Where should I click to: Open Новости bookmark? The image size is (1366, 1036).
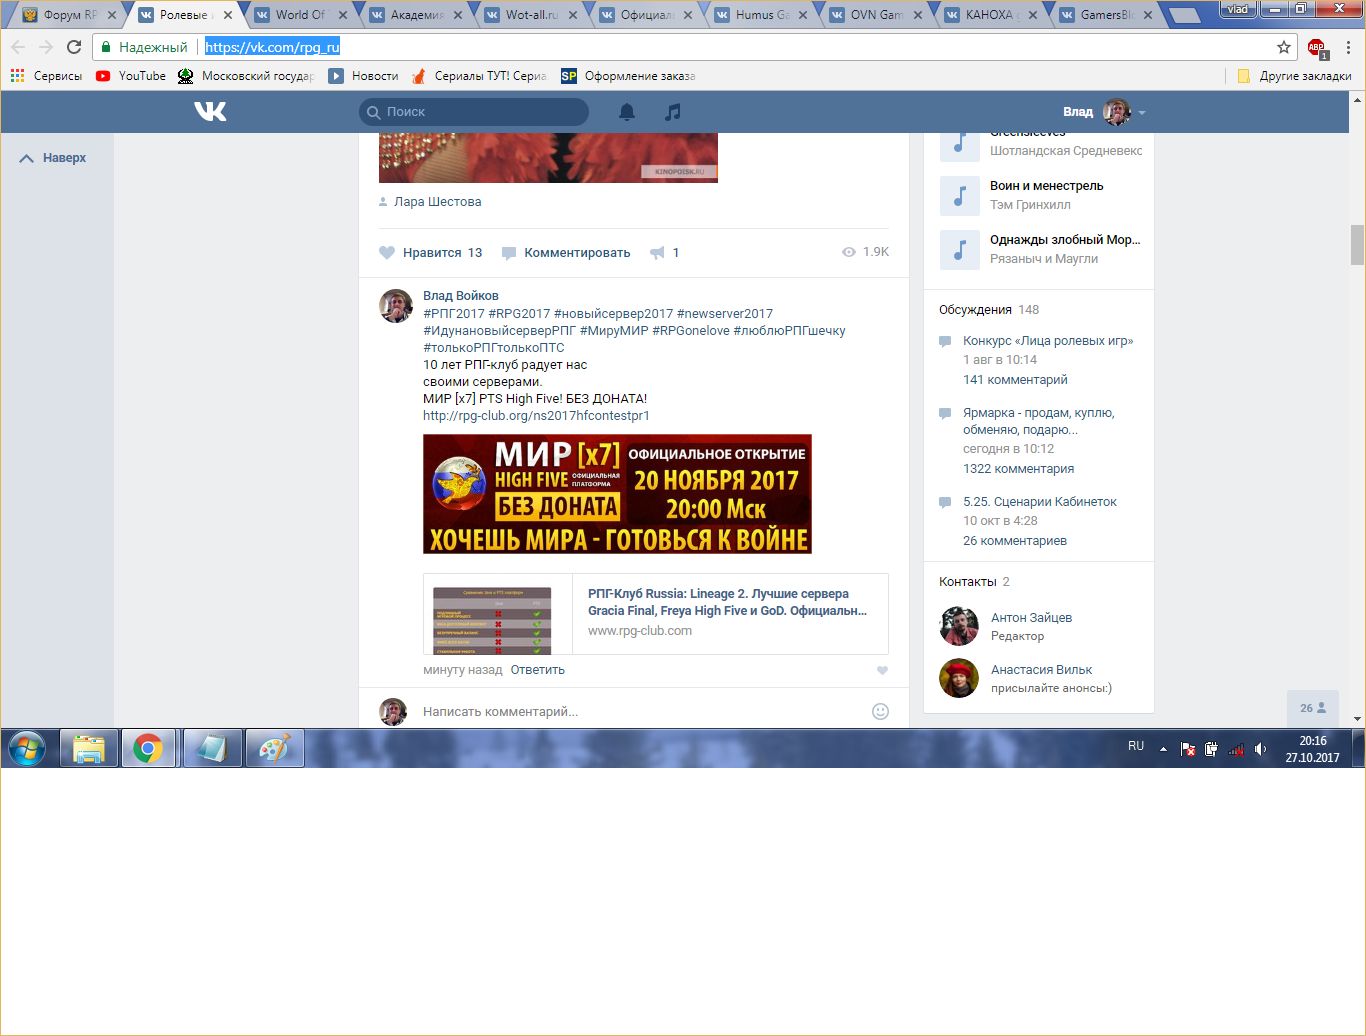click(363, 76)
